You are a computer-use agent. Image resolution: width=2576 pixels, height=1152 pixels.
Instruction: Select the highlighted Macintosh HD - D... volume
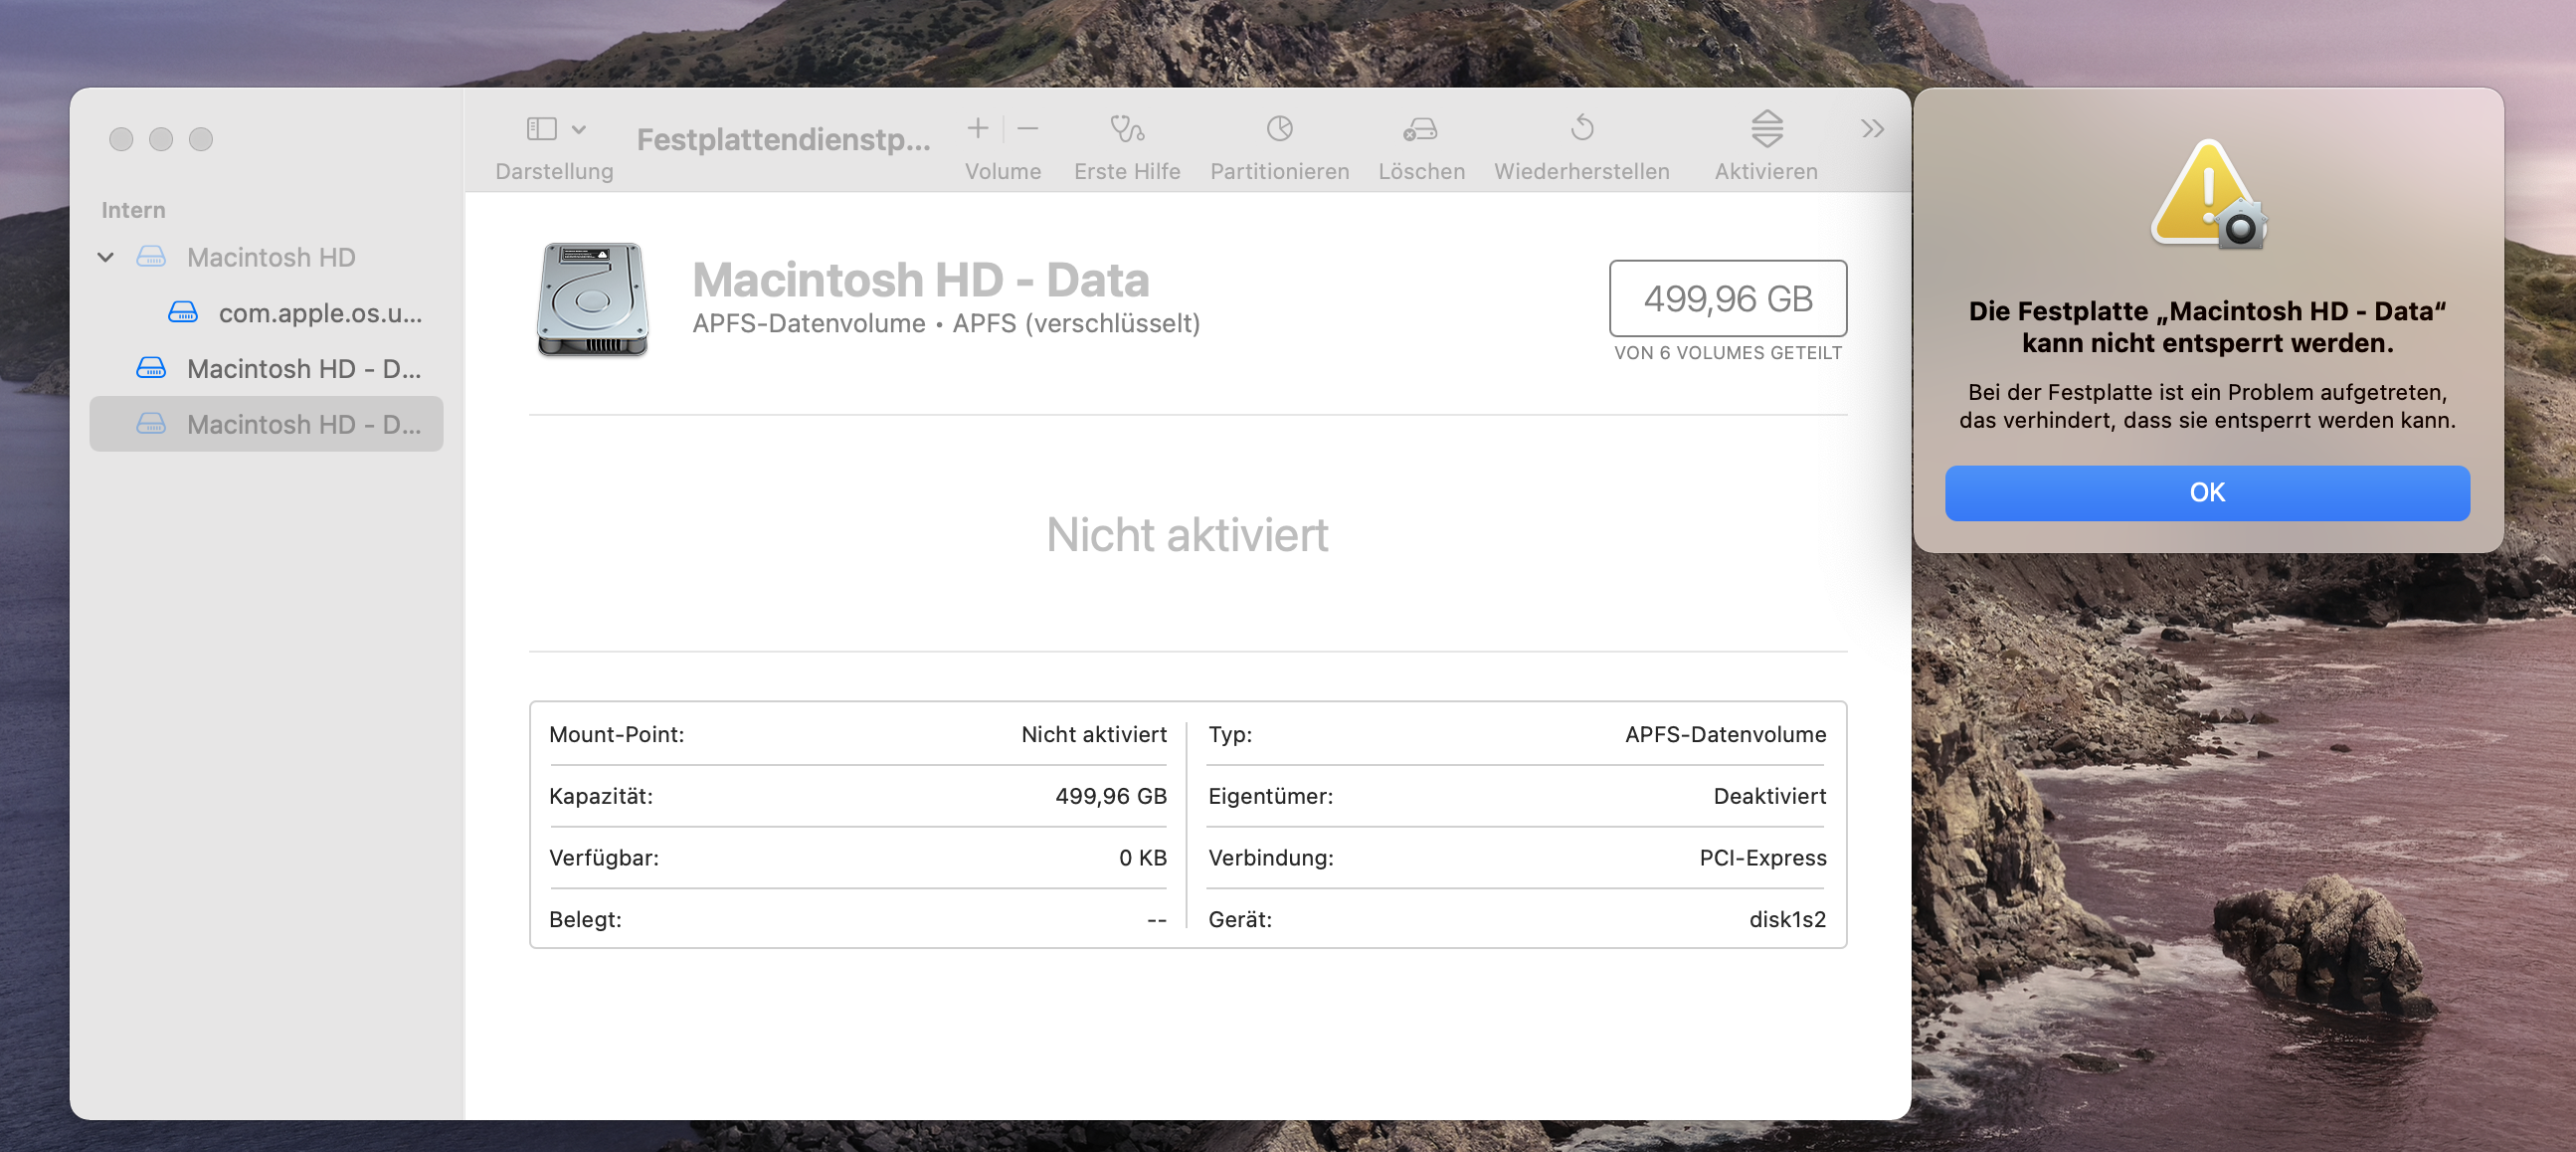pyautogui.click(x=303, y=425)
